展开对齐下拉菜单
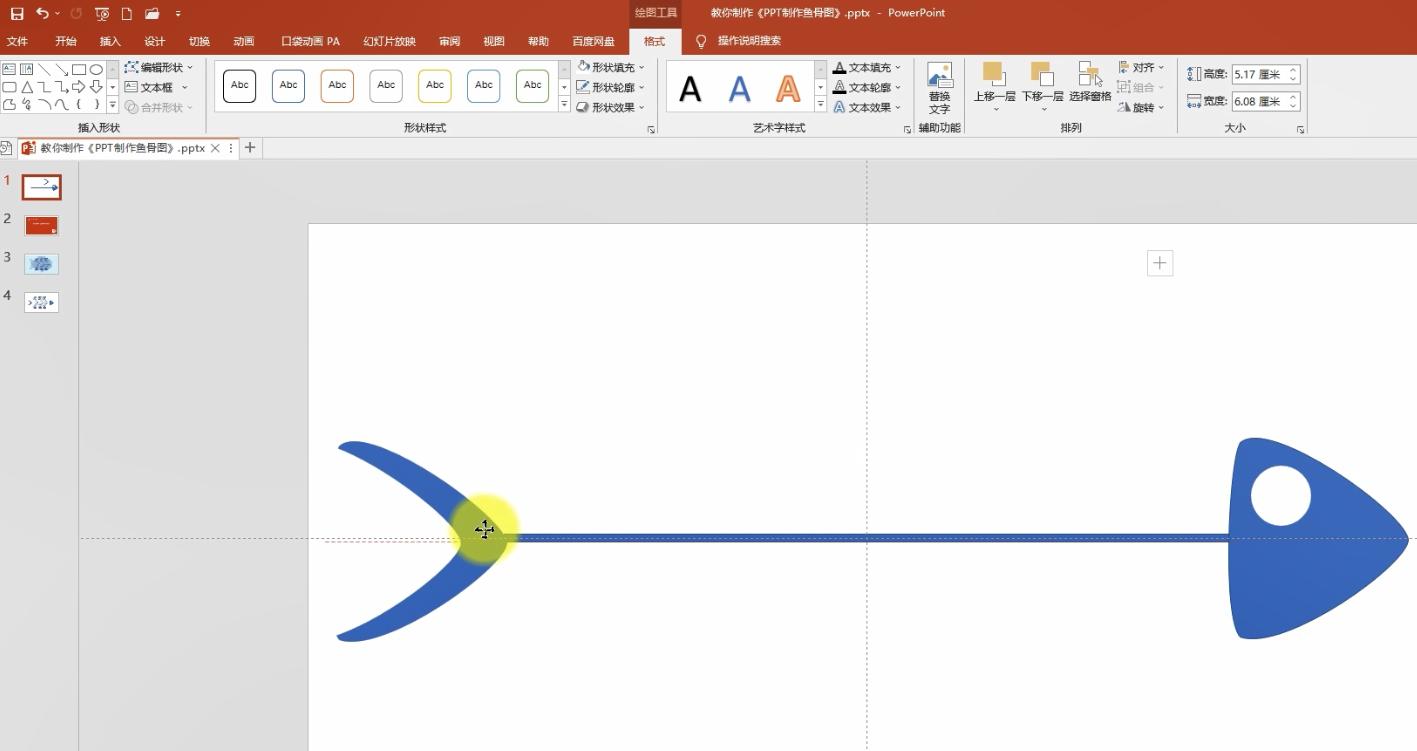 tap(1143, 66)
